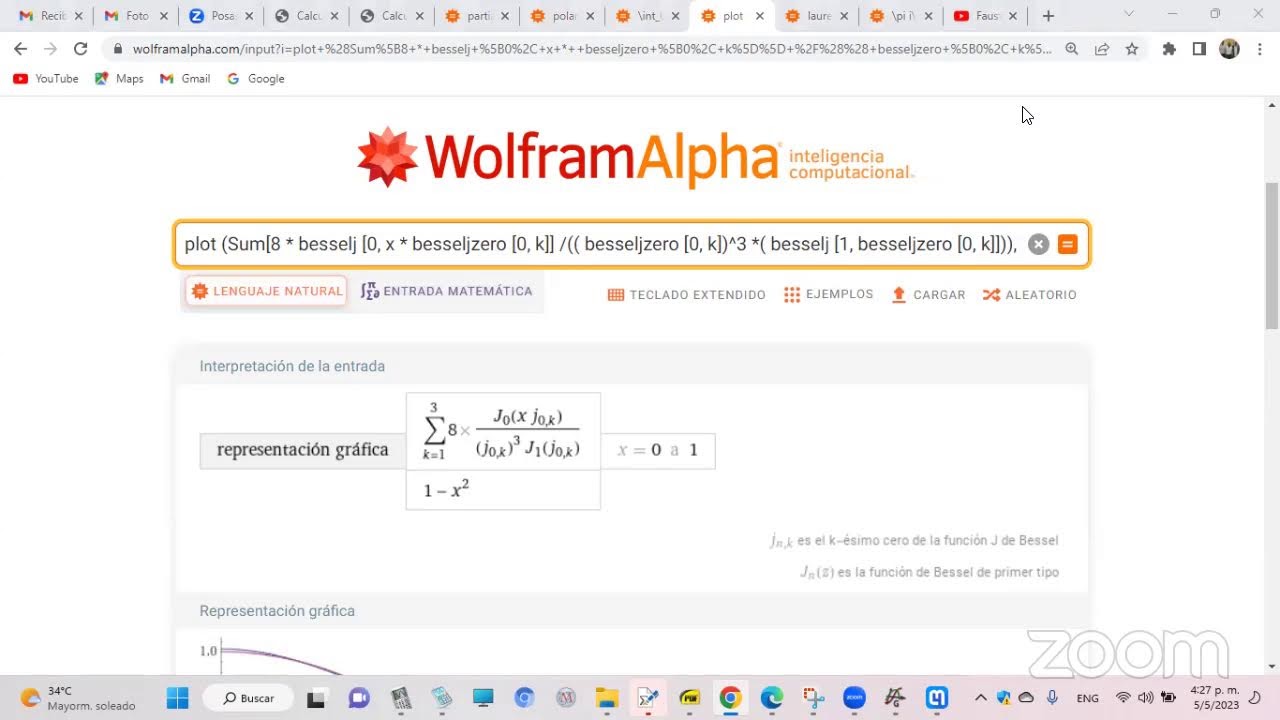Open the Chrome three-dot menu
1280x720 pixels.
click(1259, 48)
